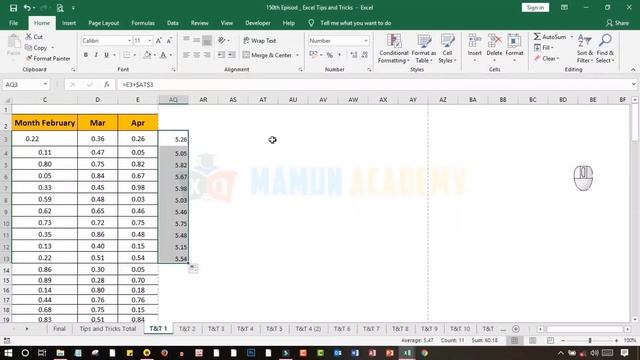
Task: Click the Save icon in quick access toolbar
Action: point(13,8)
